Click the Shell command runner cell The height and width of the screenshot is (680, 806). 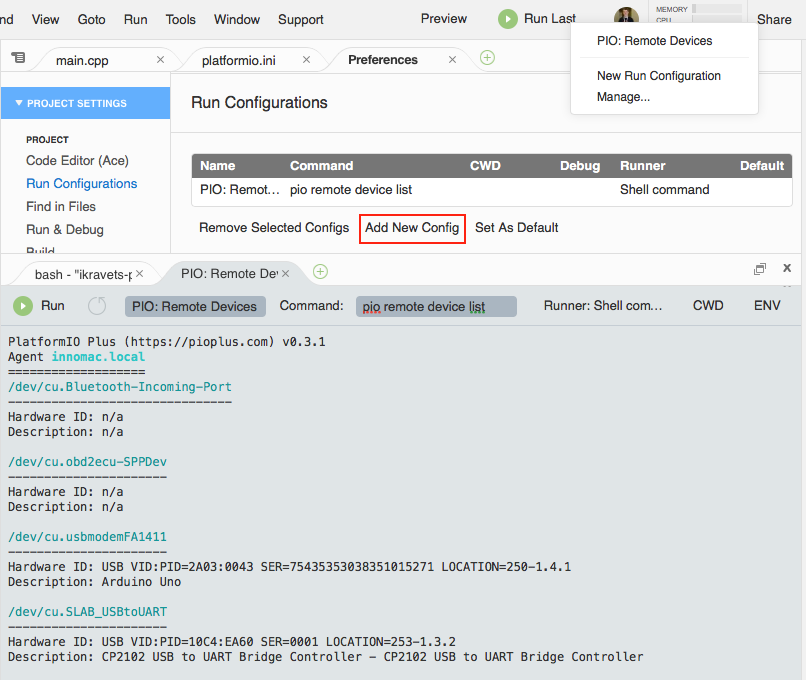point(665,190)
